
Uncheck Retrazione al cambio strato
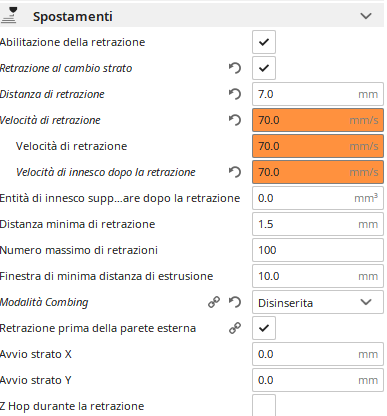264,68
